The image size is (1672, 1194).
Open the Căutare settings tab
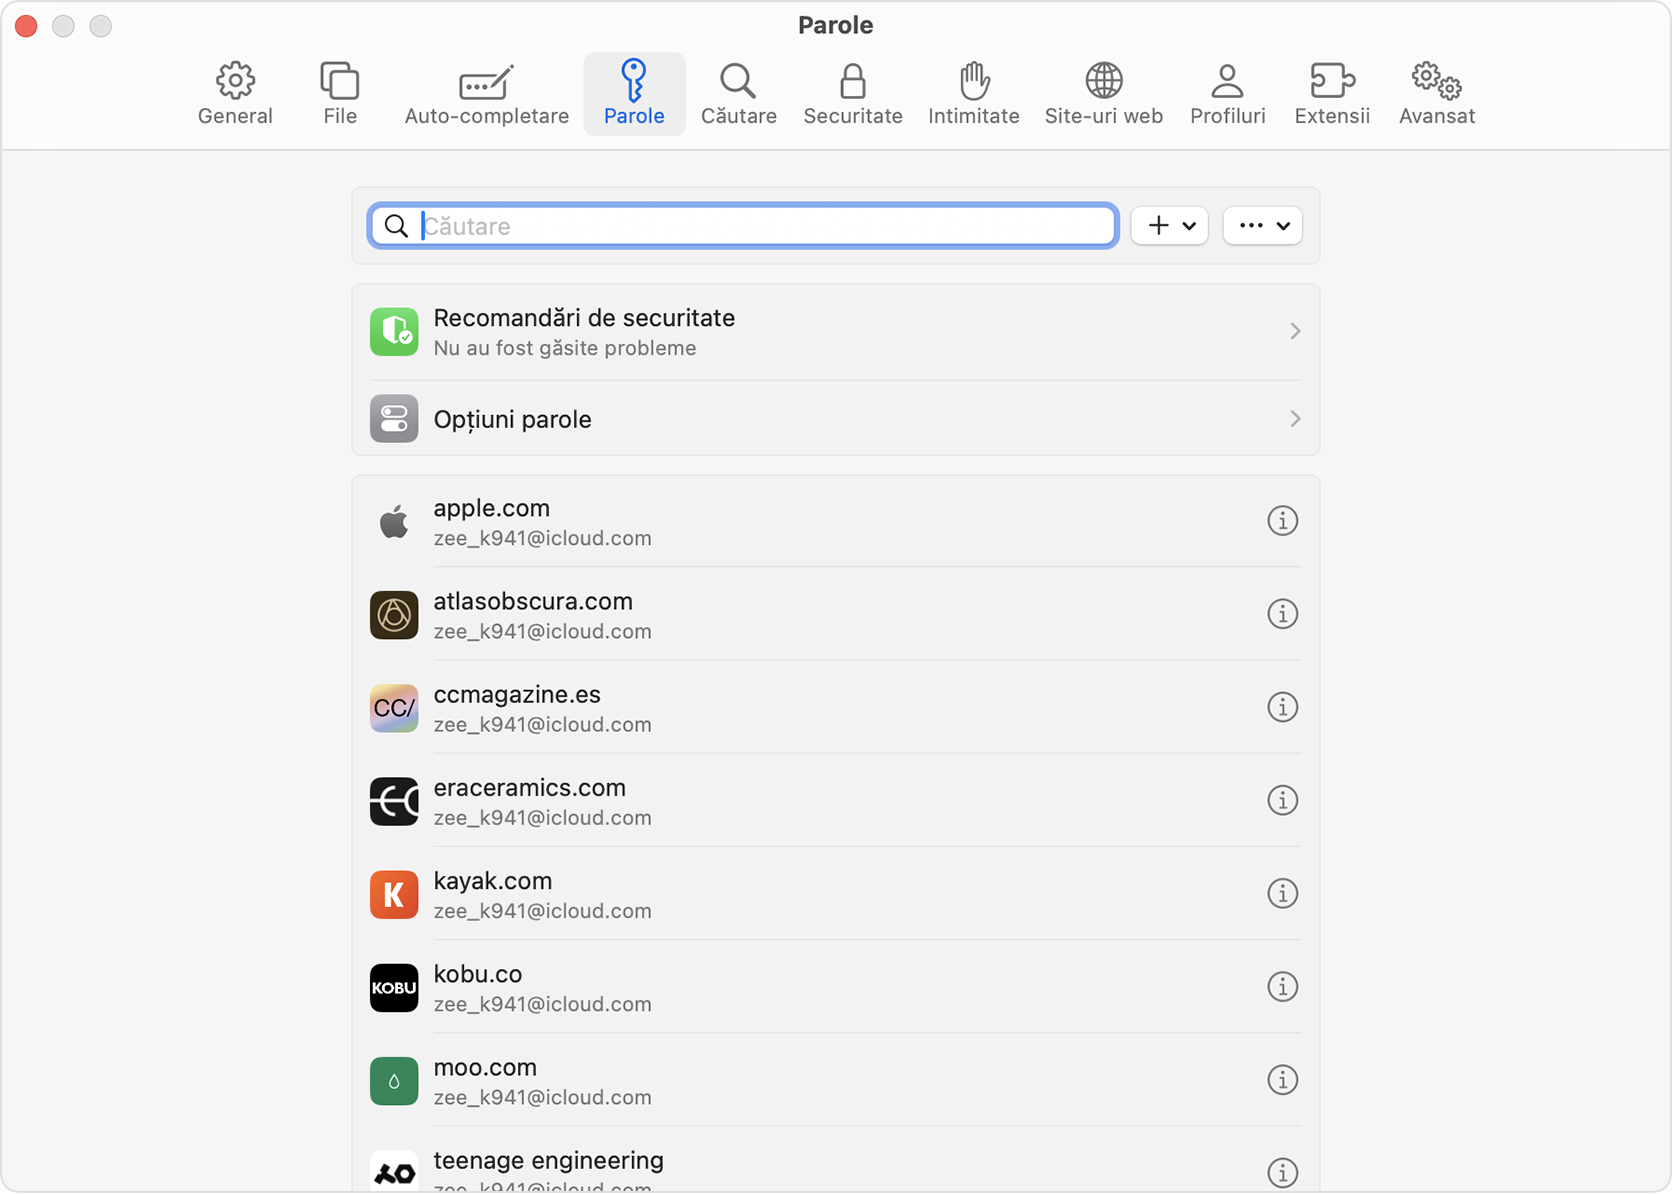pyautogui.click(x=739, y=94)
